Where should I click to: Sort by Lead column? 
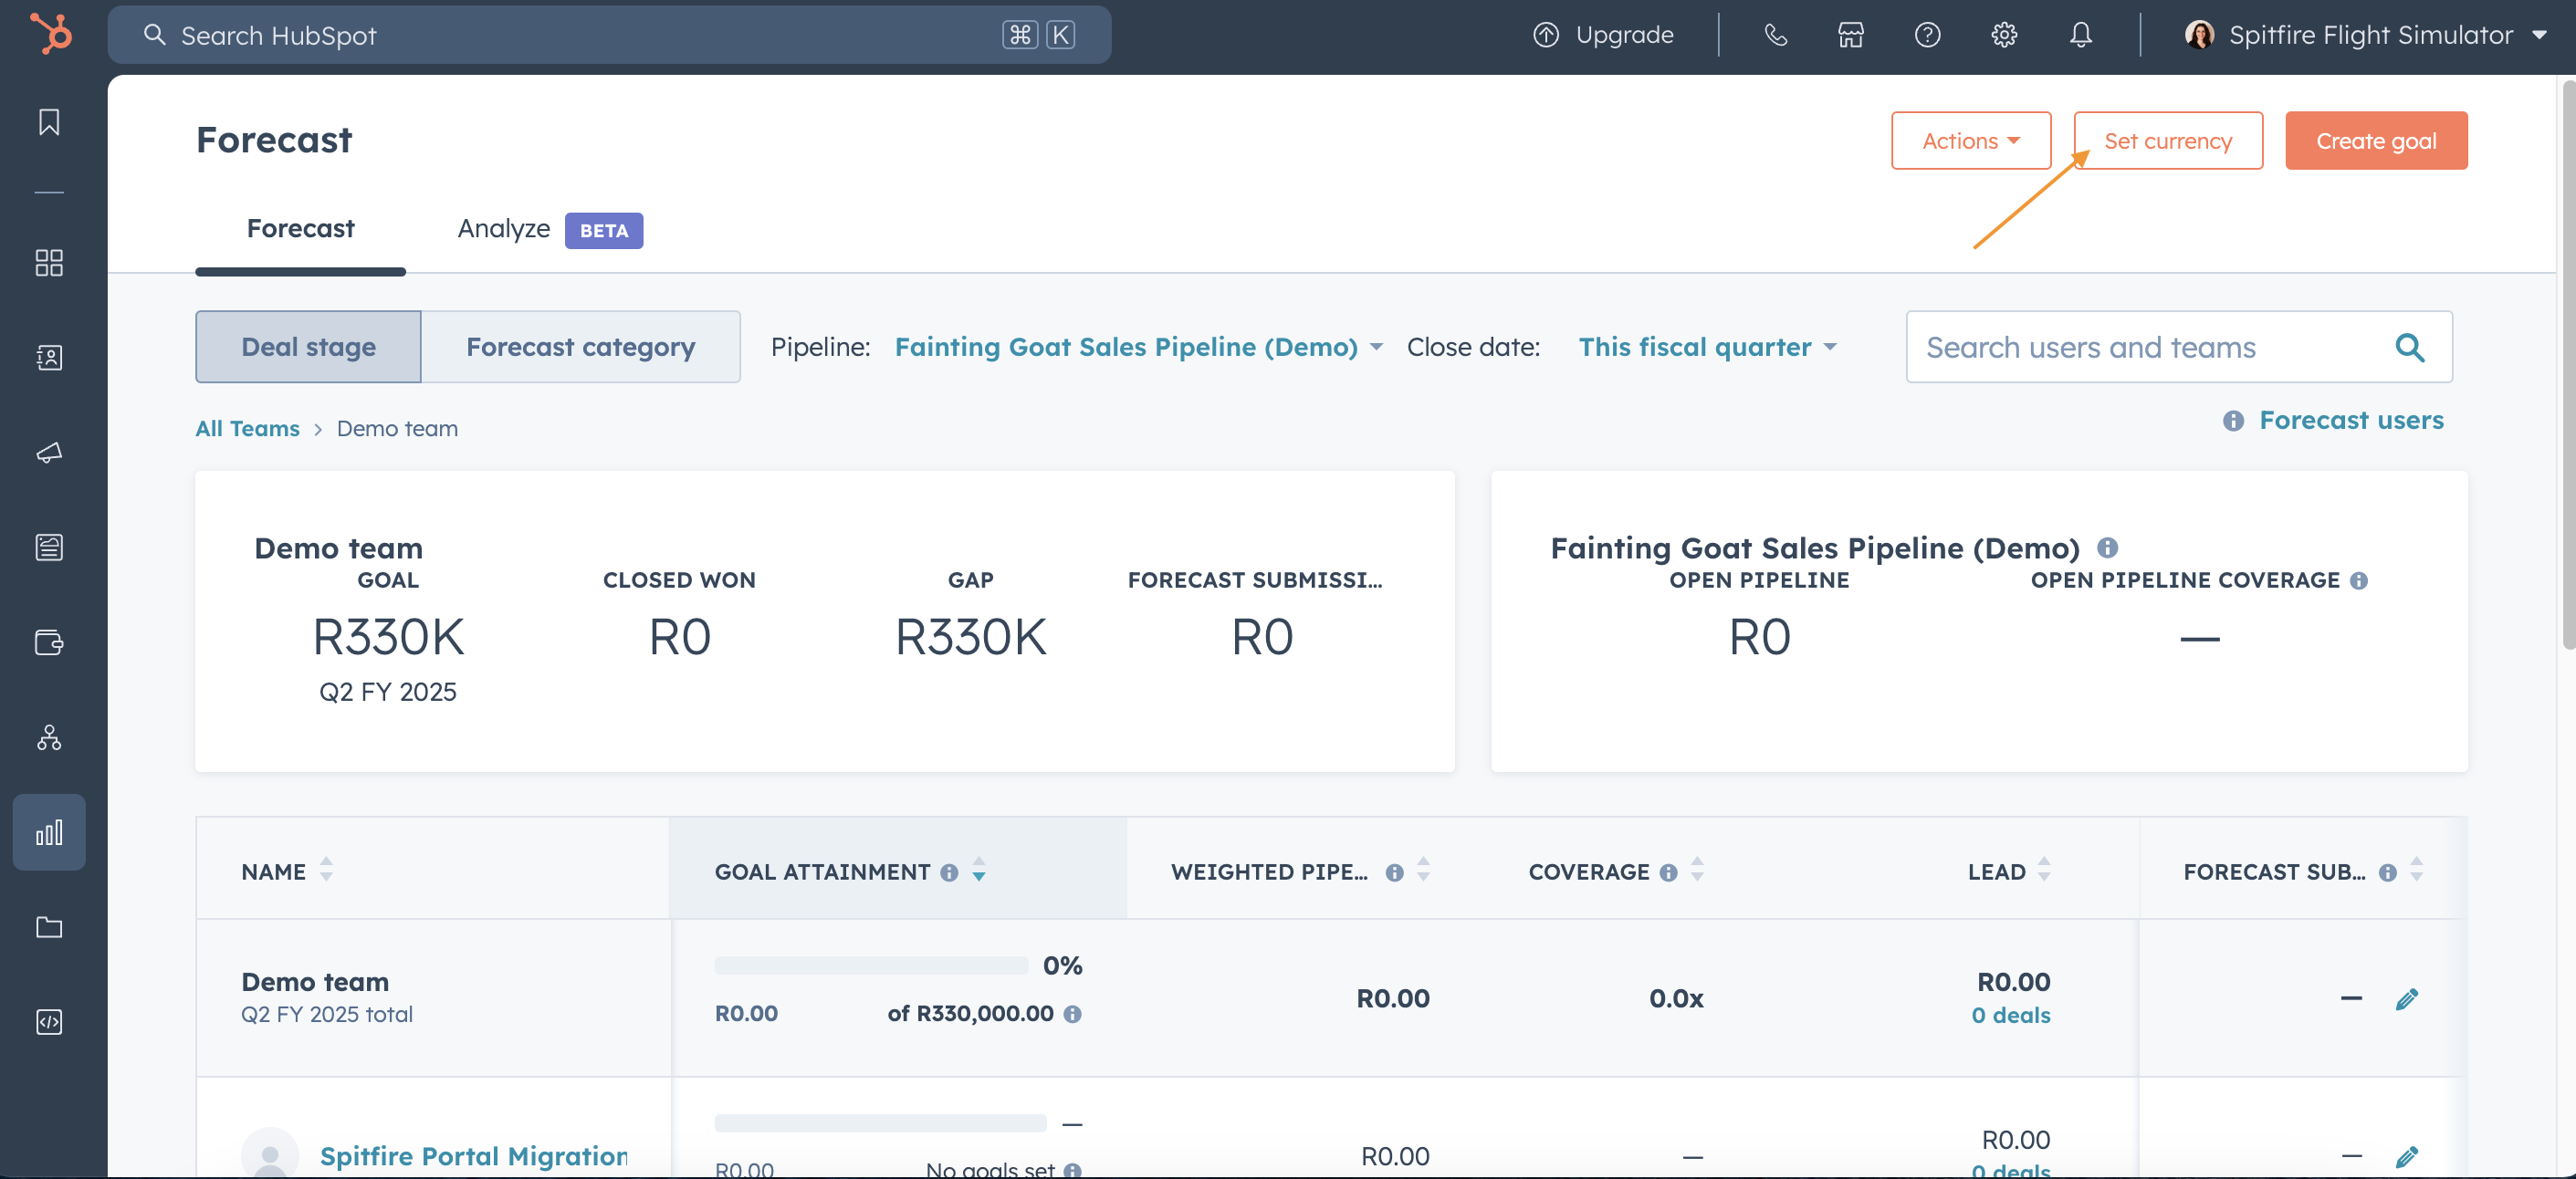coord(2044,870)
